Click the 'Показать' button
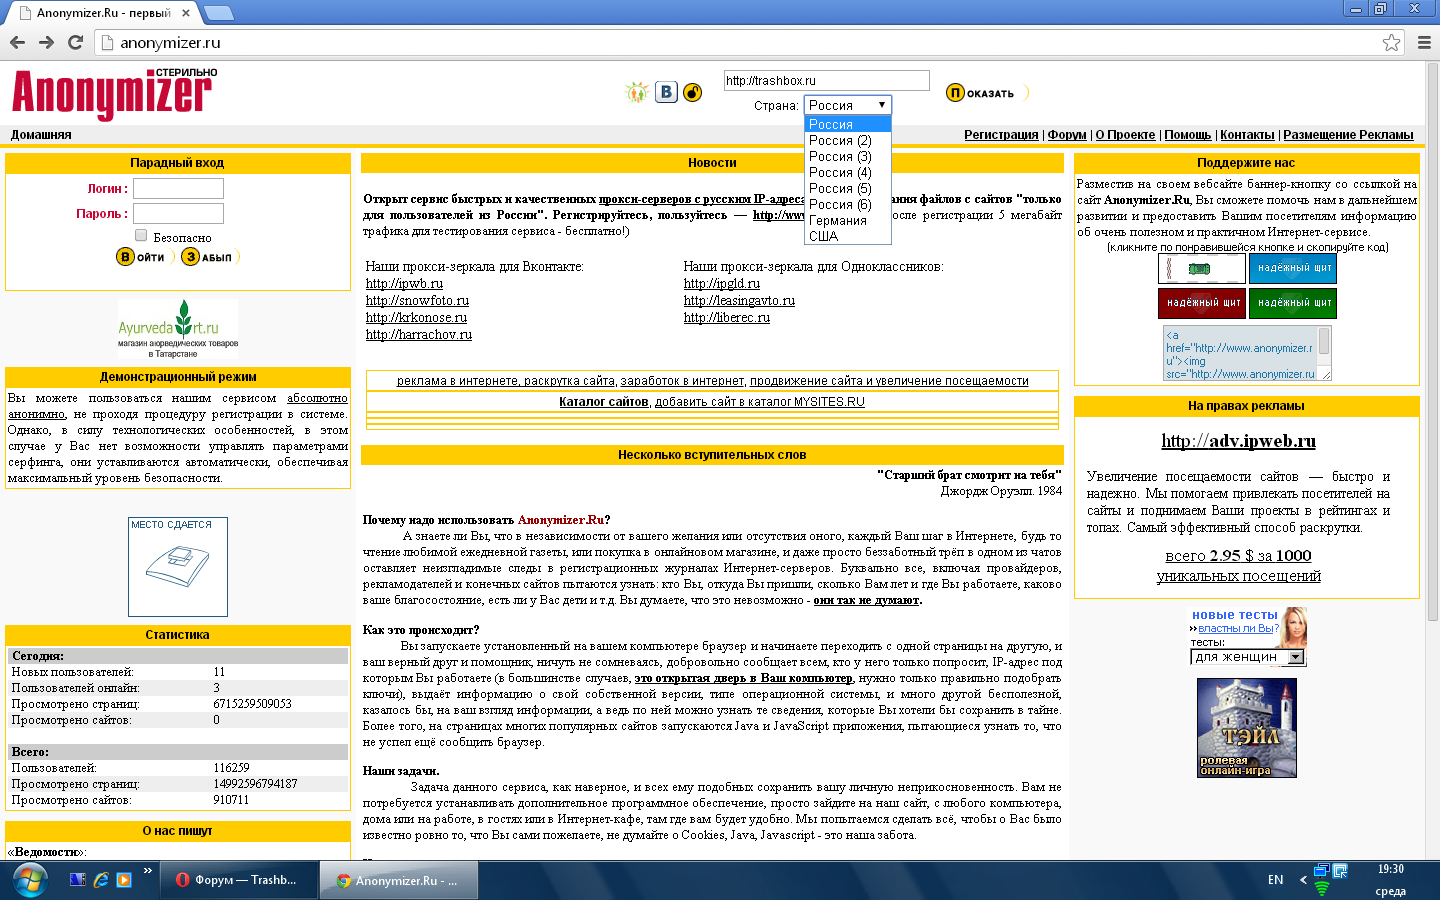 pyautogui.click(x=986, y=93)
